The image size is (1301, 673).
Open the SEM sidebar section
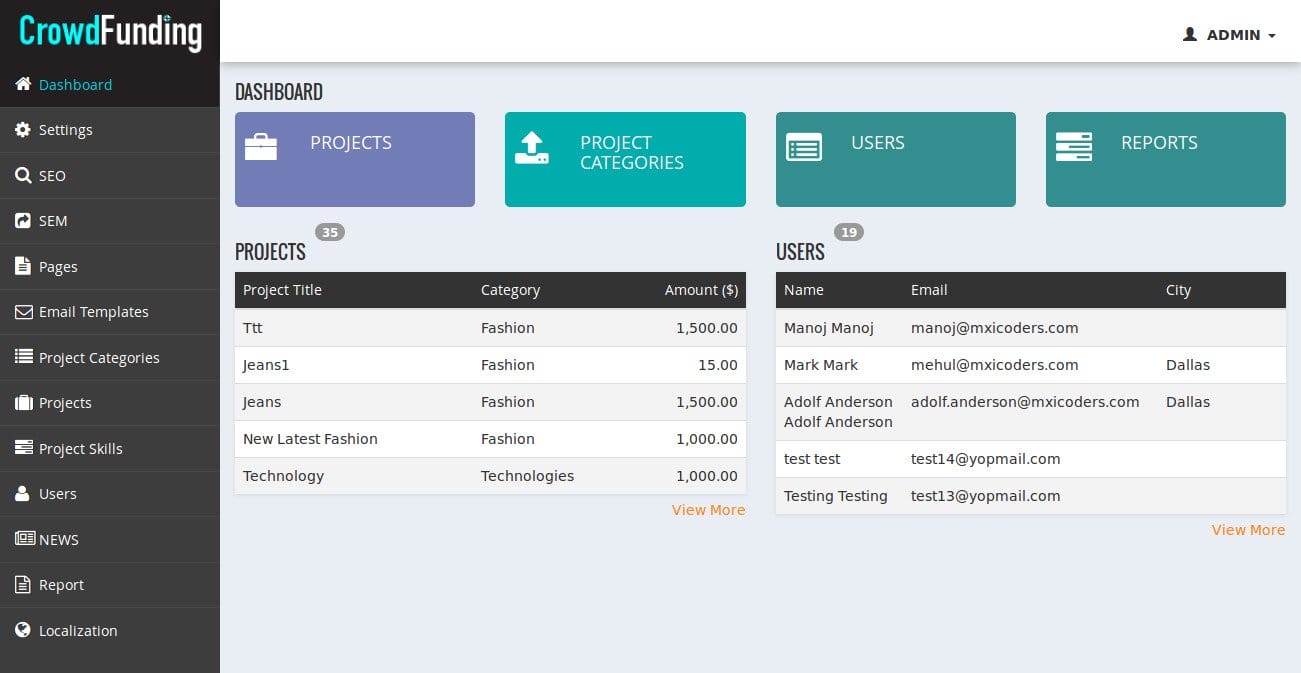coord(52,221)
